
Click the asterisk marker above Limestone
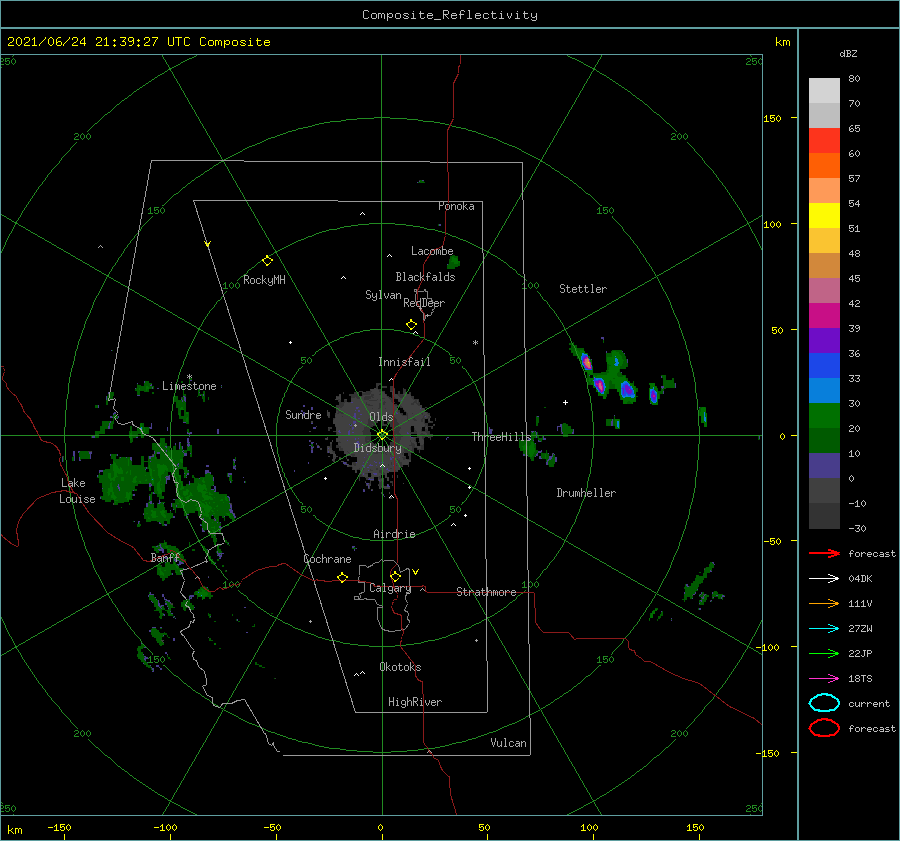pyautogui.click(x=189, y=378)
